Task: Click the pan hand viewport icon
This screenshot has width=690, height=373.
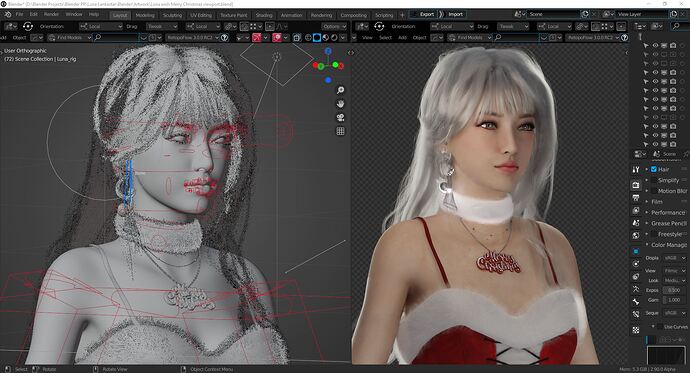Action: point(340,104)
